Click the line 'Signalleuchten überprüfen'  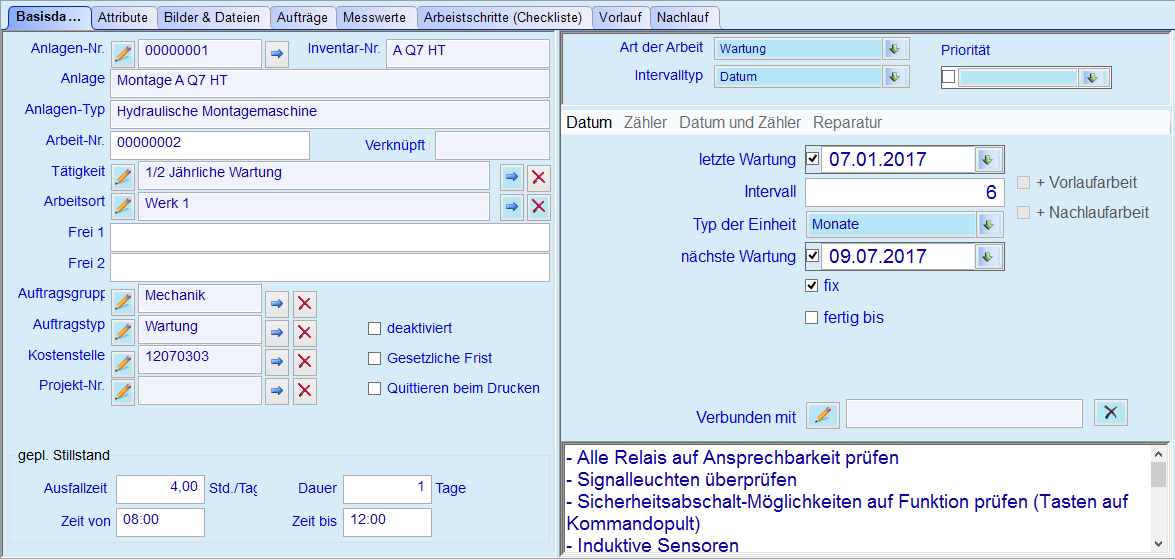tap(681, 479)
